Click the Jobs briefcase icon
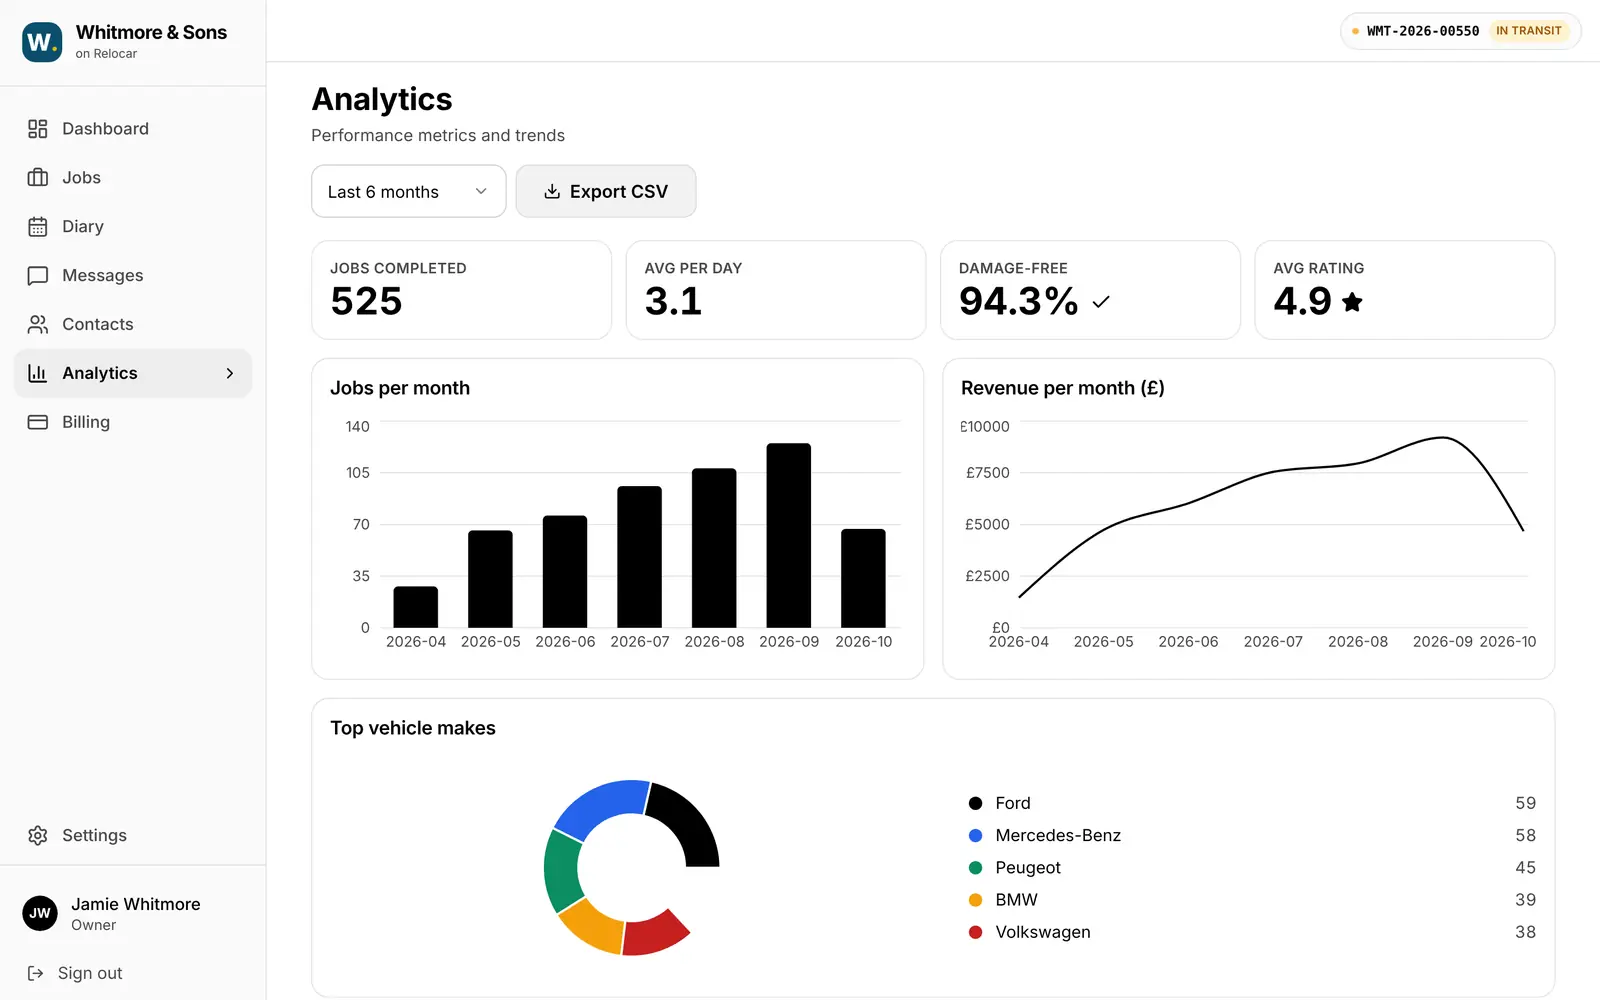1600x1000 pixels. click(x=38, y=178)
